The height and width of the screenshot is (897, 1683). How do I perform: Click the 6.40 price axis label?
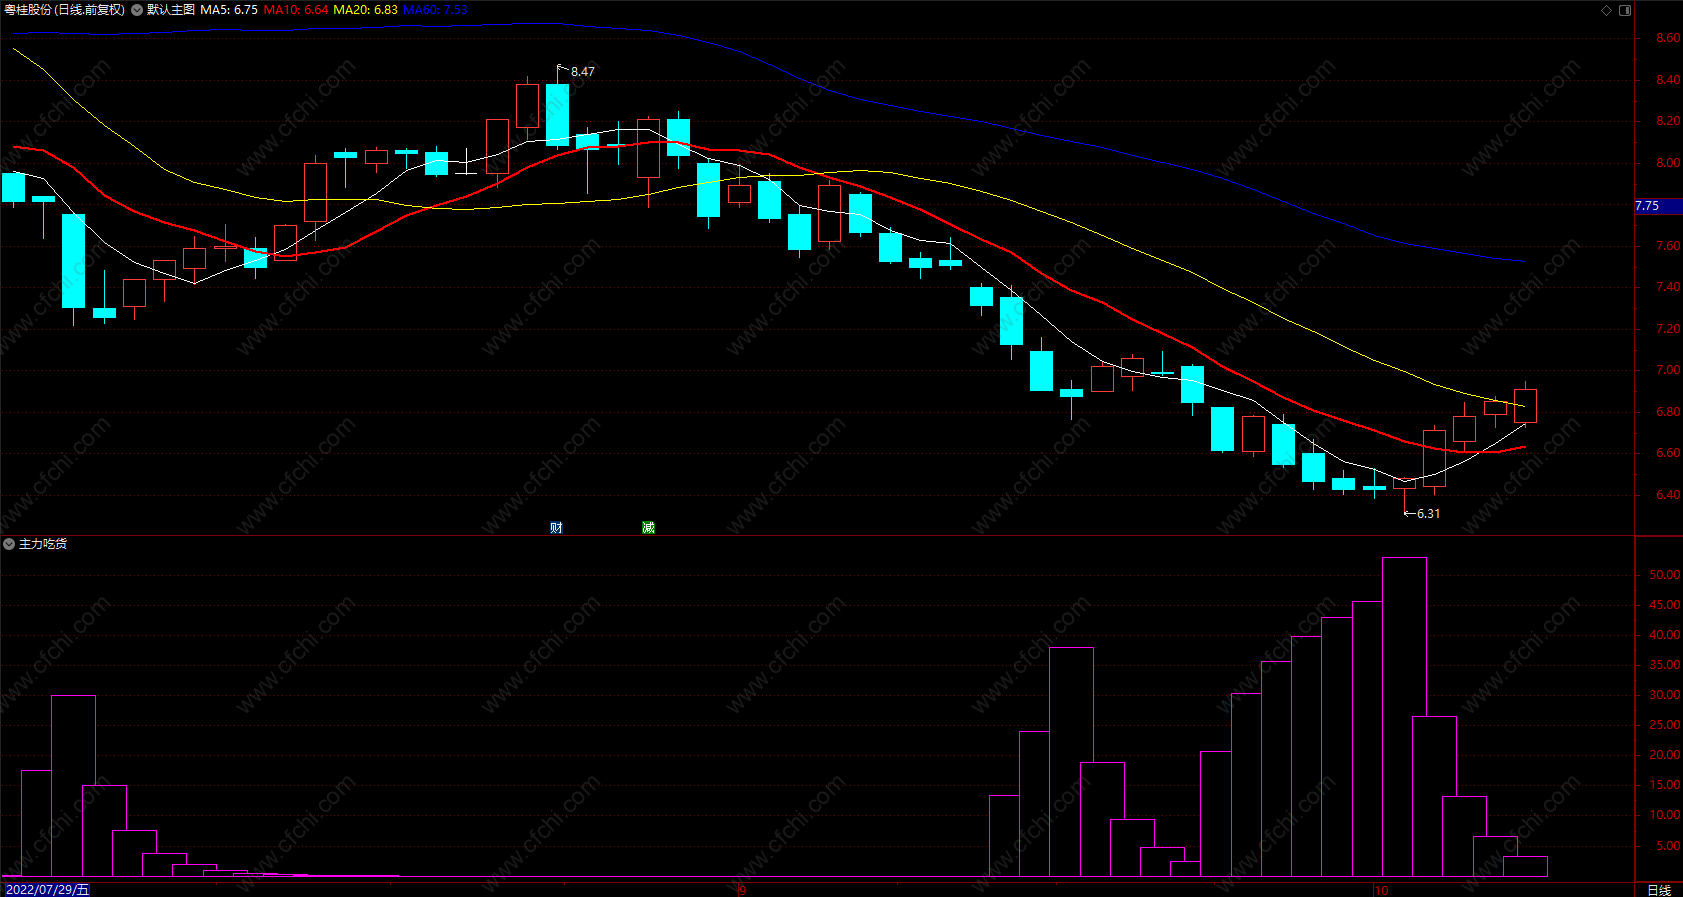click(1668, 495)
